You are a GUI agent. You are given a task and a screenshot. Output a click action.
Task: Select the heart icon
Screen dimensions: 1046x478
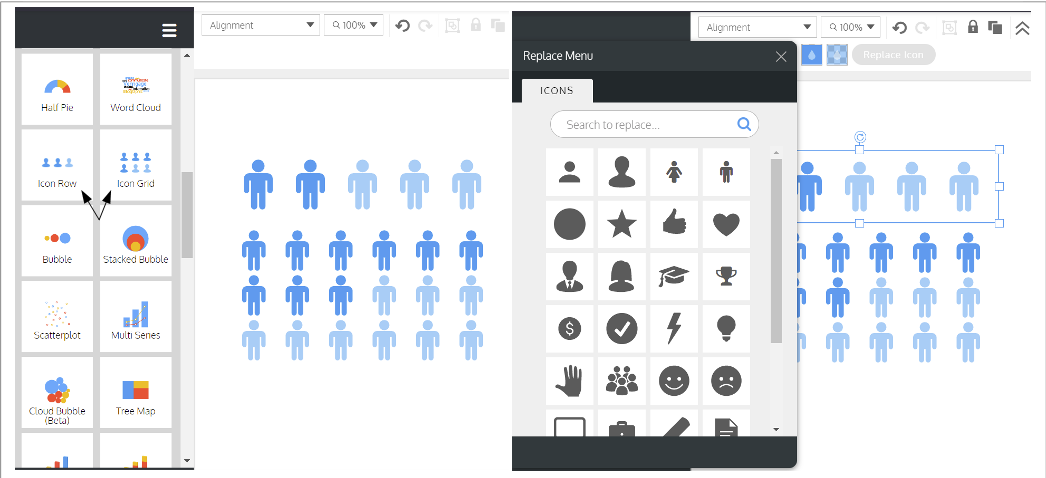(x=726, y=224)
